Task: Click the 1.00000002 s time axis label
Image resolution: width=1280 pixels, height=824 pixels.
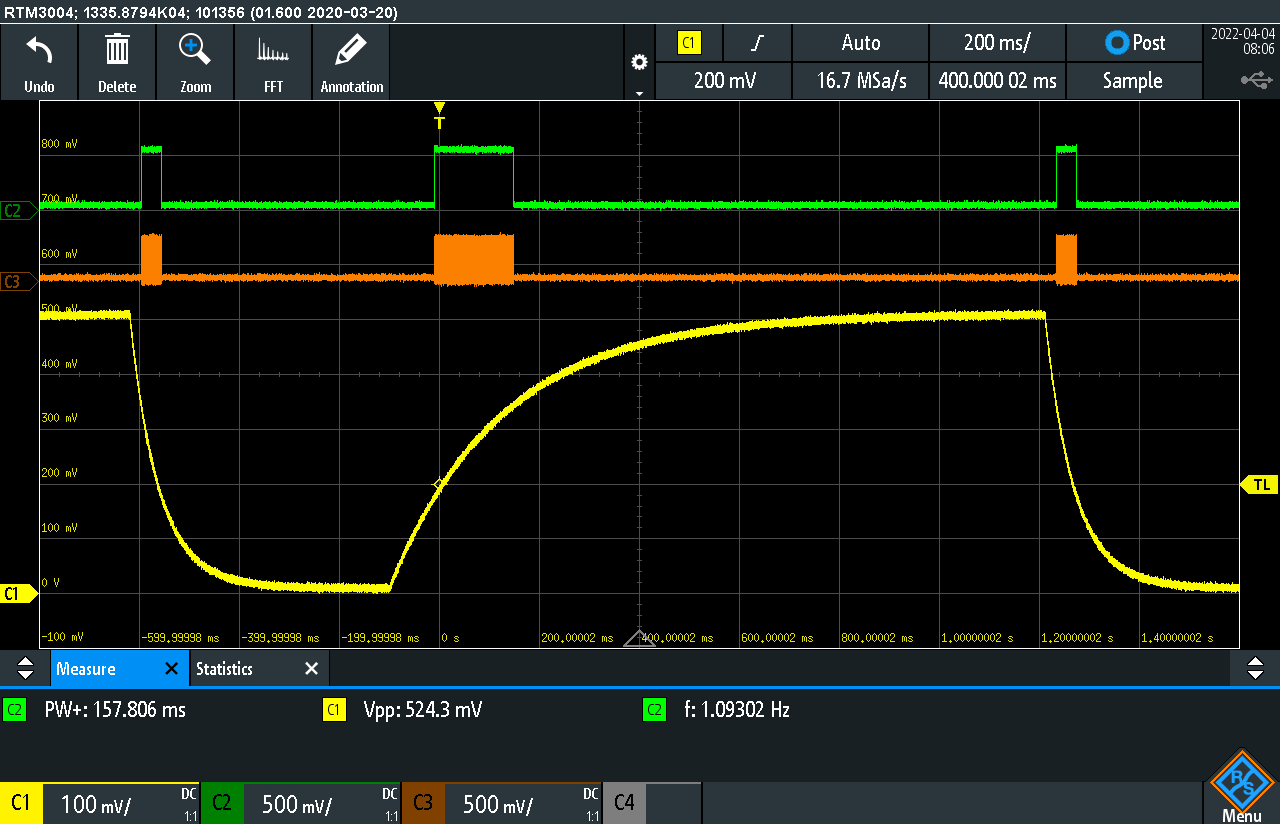Action: click(x=977, y=637)
